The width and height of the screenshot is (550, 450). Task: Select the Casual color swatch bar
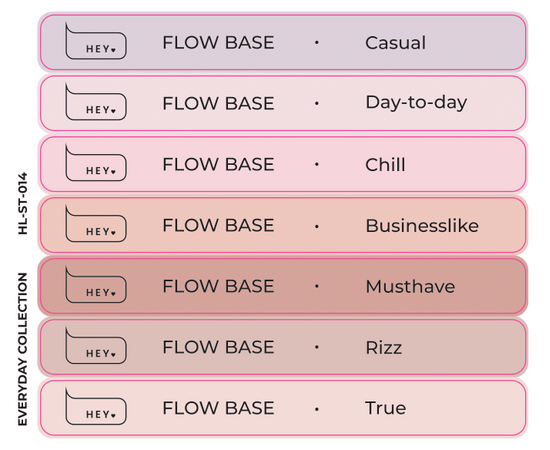pyautogui.click(x=283, y=42)
